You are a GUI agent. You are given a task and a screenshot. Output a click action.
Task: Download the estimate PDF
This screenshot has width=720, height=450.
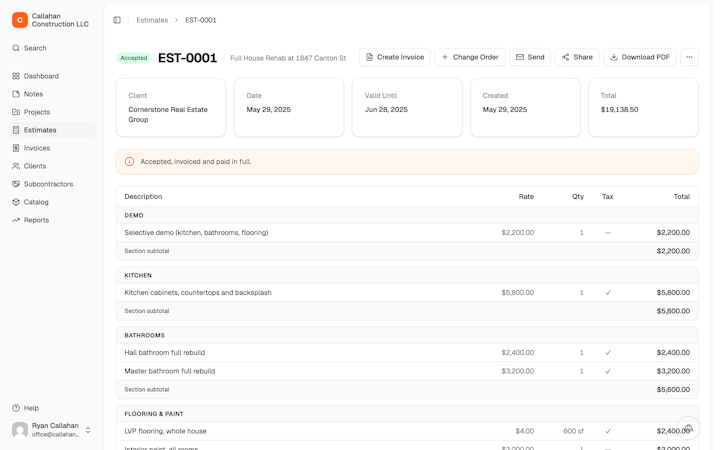coord(640,57)
